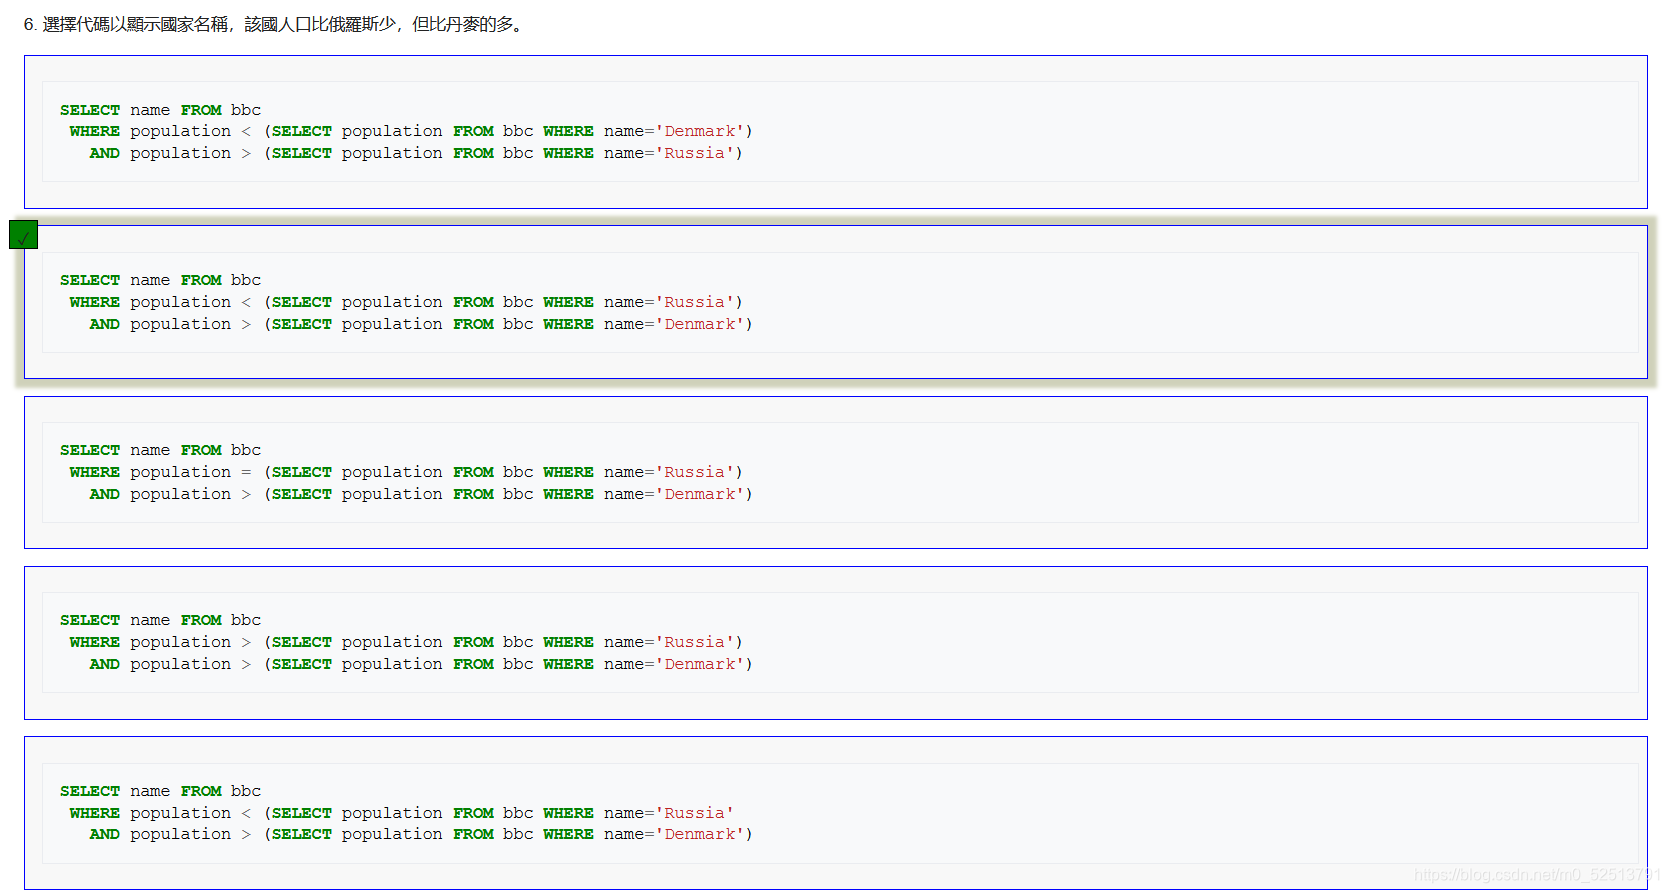
Task: Click 'Denmark' in the first answer's WHERE line
Action: (x=700, y=131)
